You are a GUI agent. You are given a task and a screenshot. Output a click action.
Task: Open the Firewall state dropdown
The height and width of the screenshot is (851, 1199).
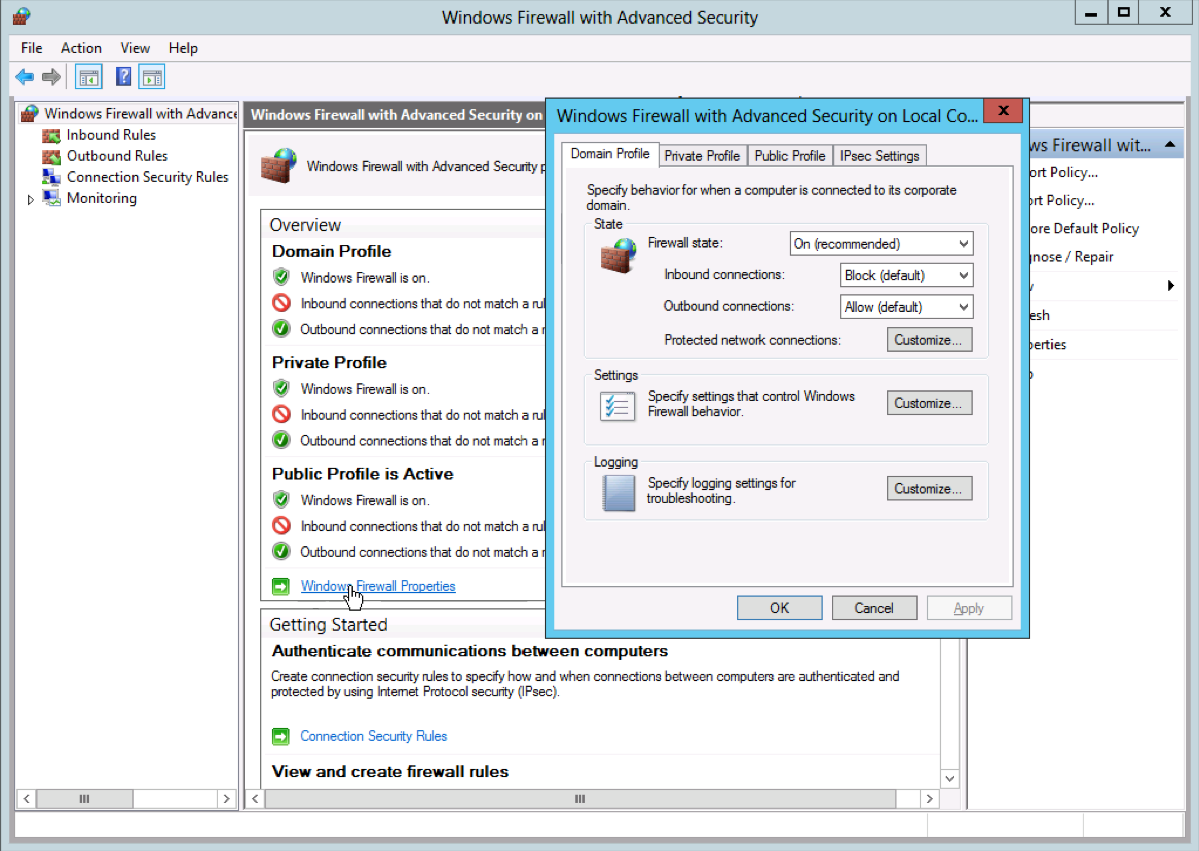click(881, 244)
